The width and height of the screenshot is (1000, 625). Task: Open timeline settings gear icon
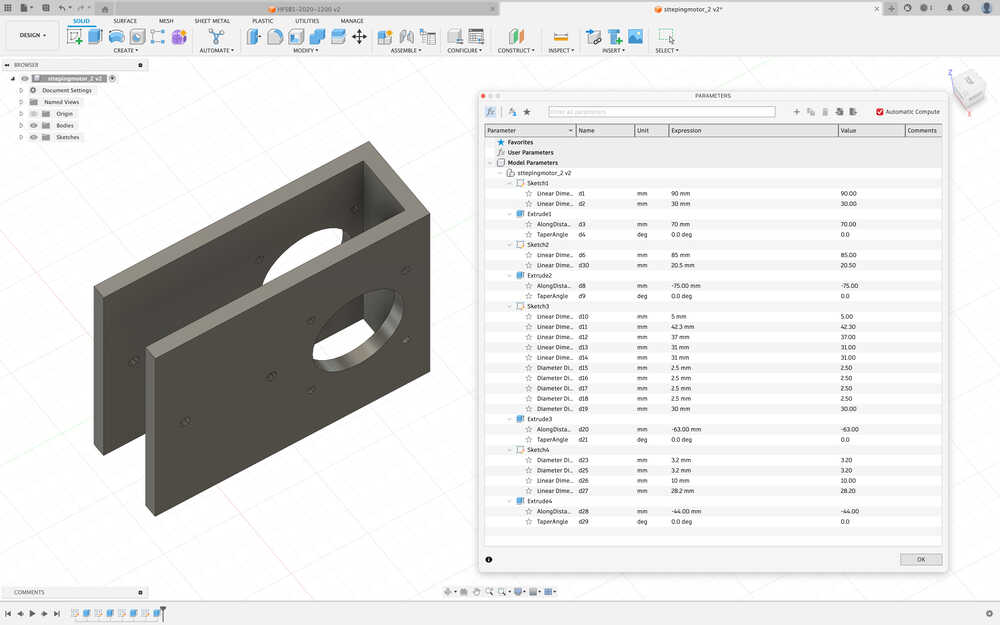click(x=989, y=614)
